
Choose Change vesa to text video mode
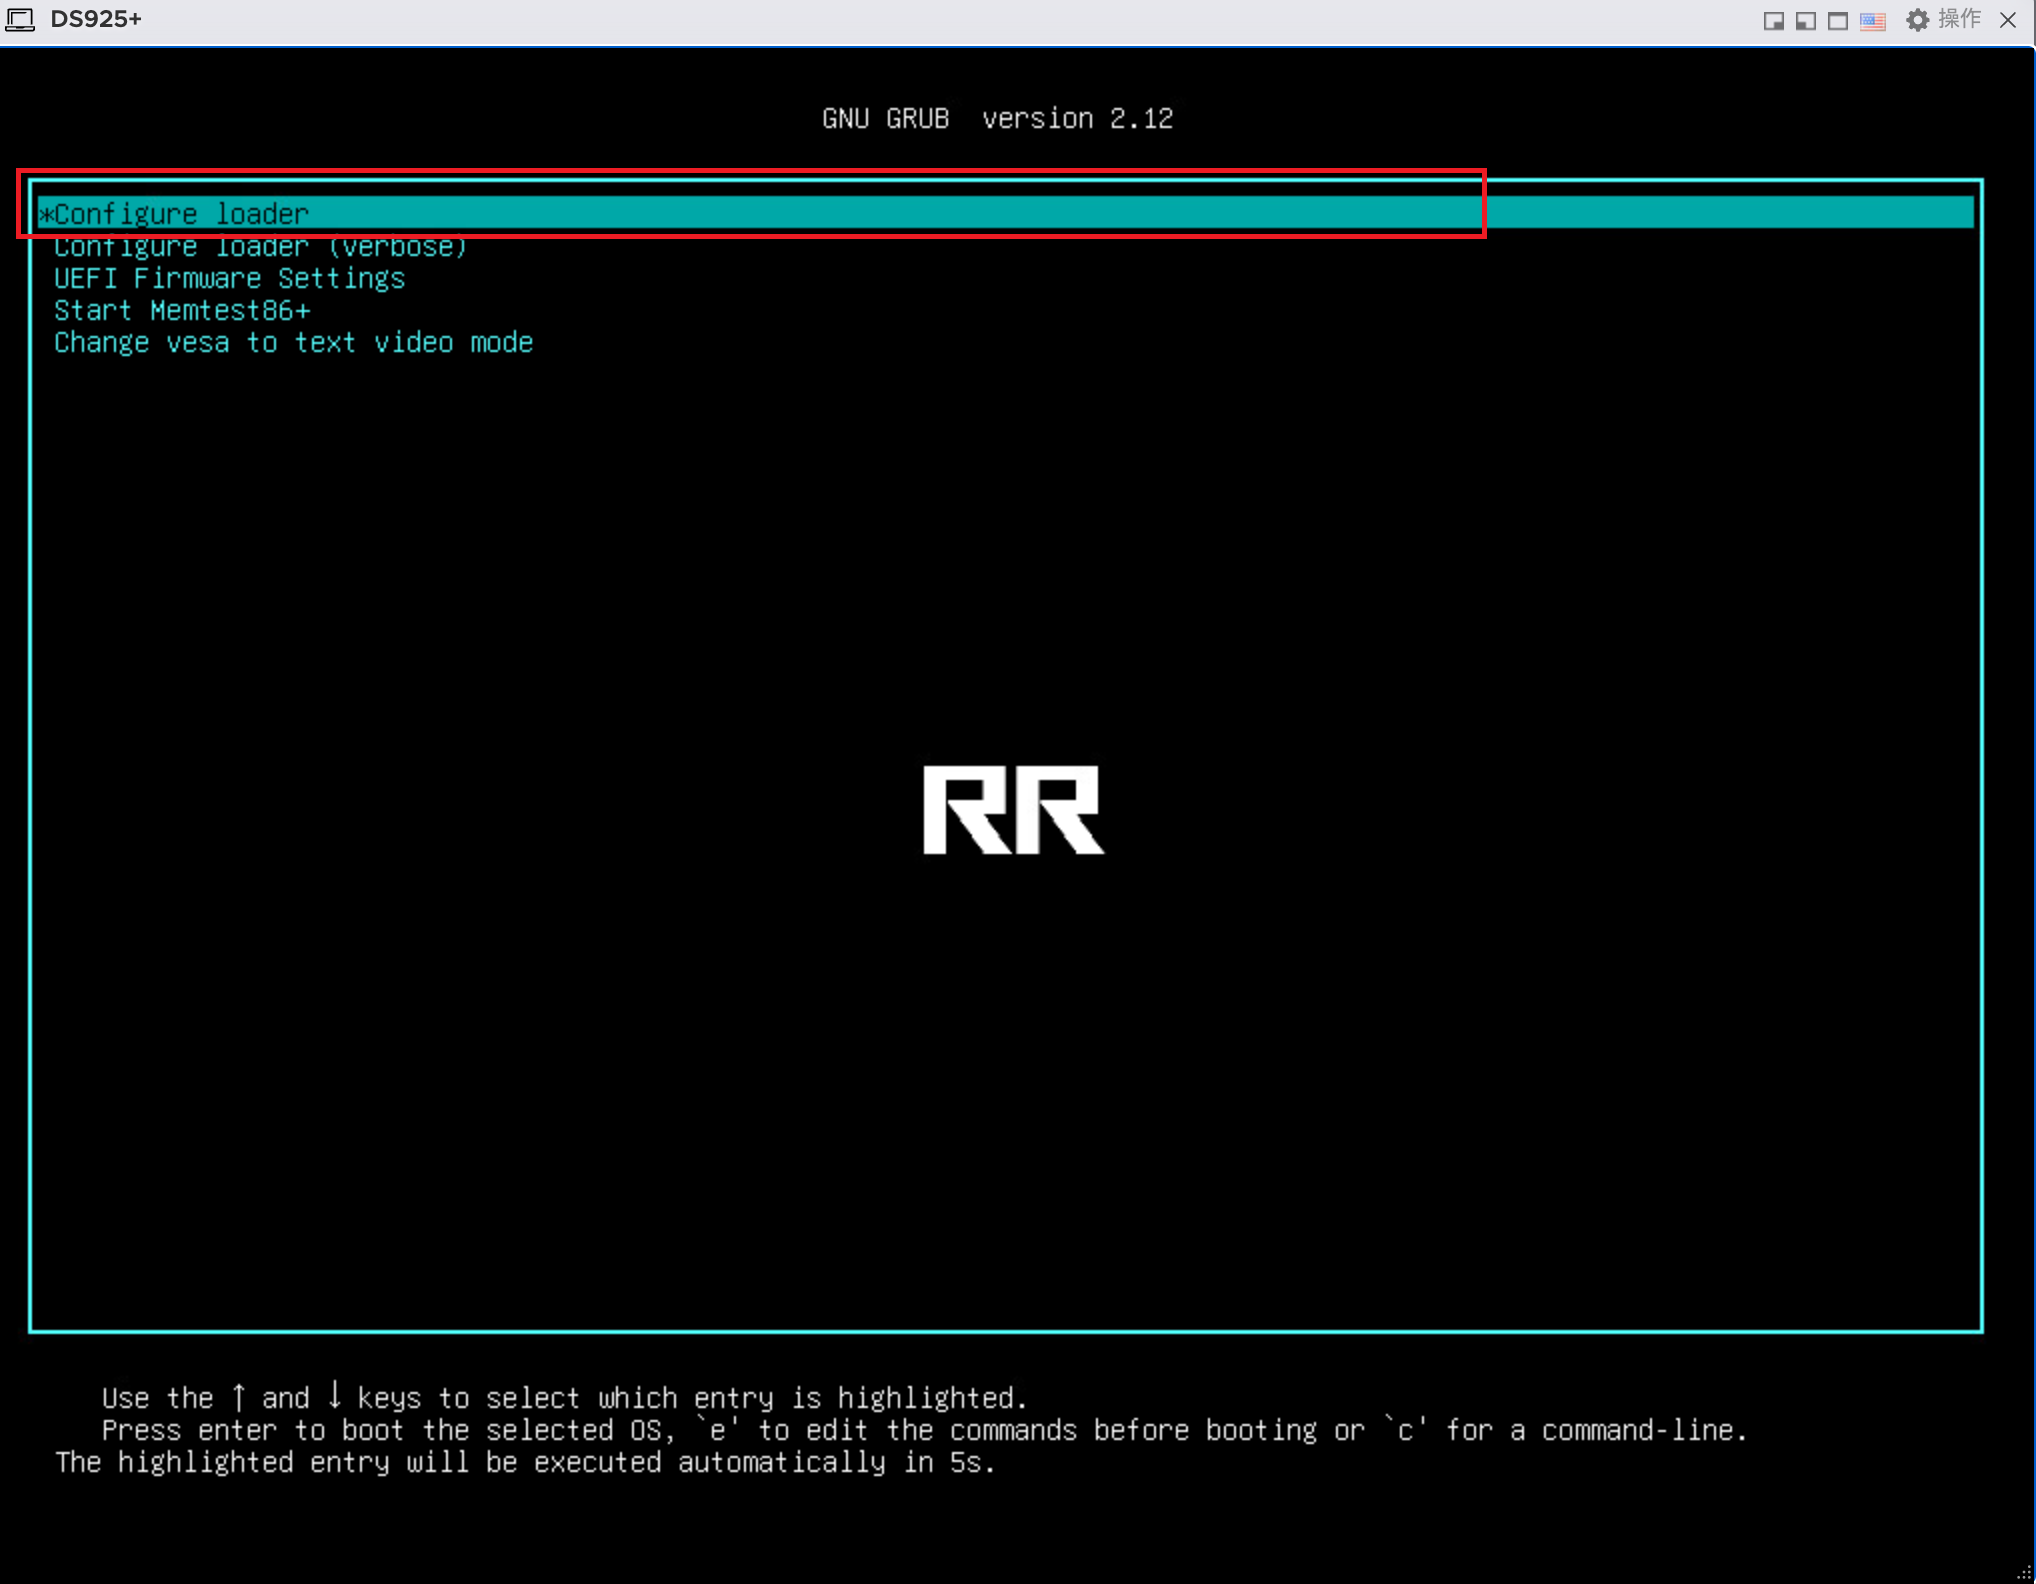coord(293,343)
